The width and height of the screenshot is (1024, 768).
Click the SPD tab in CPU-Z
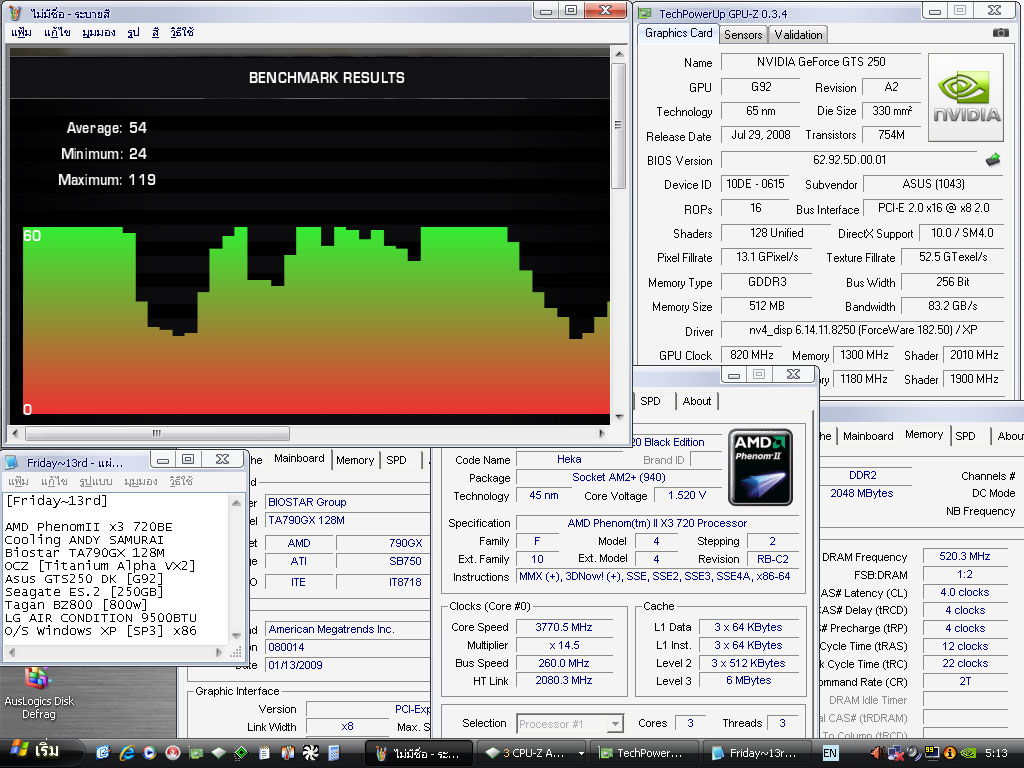tap(650, 401)
